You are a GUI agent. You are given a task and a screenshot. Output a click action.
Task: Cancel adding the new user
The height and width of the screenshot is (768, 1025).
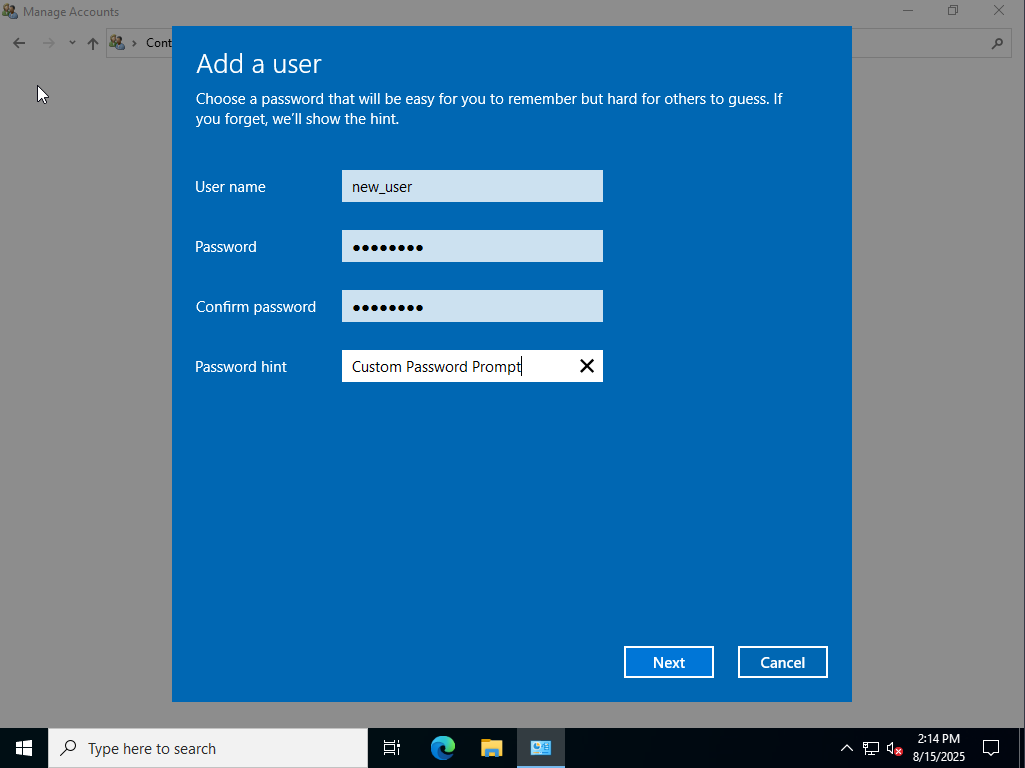782,662
